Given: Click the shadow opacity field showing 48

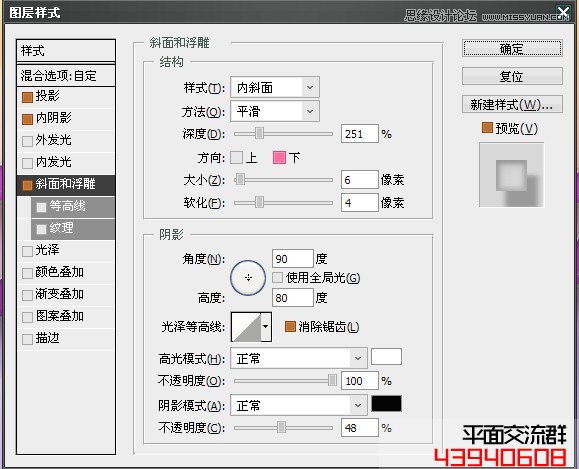Looking at the screenshot, I should point(360,428).
